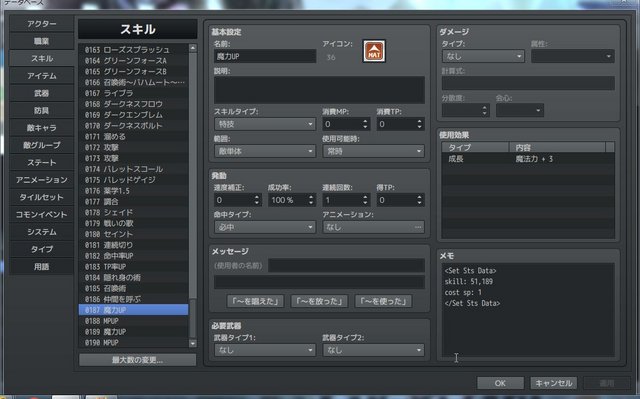Confirm with the OK button
640x399 pixels.
pyautogui.click(x=500, y=383)
